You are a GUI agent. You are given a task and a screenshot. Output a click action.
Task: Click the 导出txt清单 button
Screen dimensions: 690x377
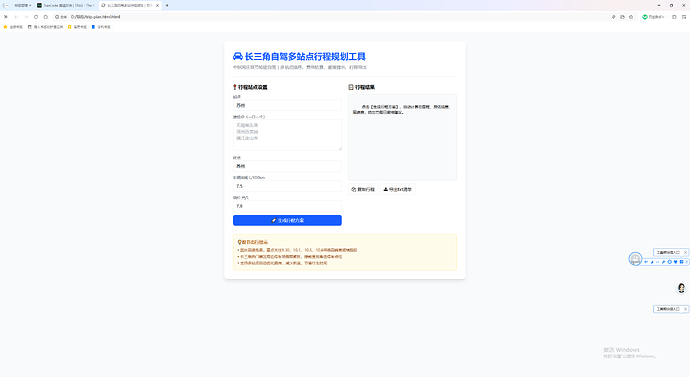coord(397,189)
